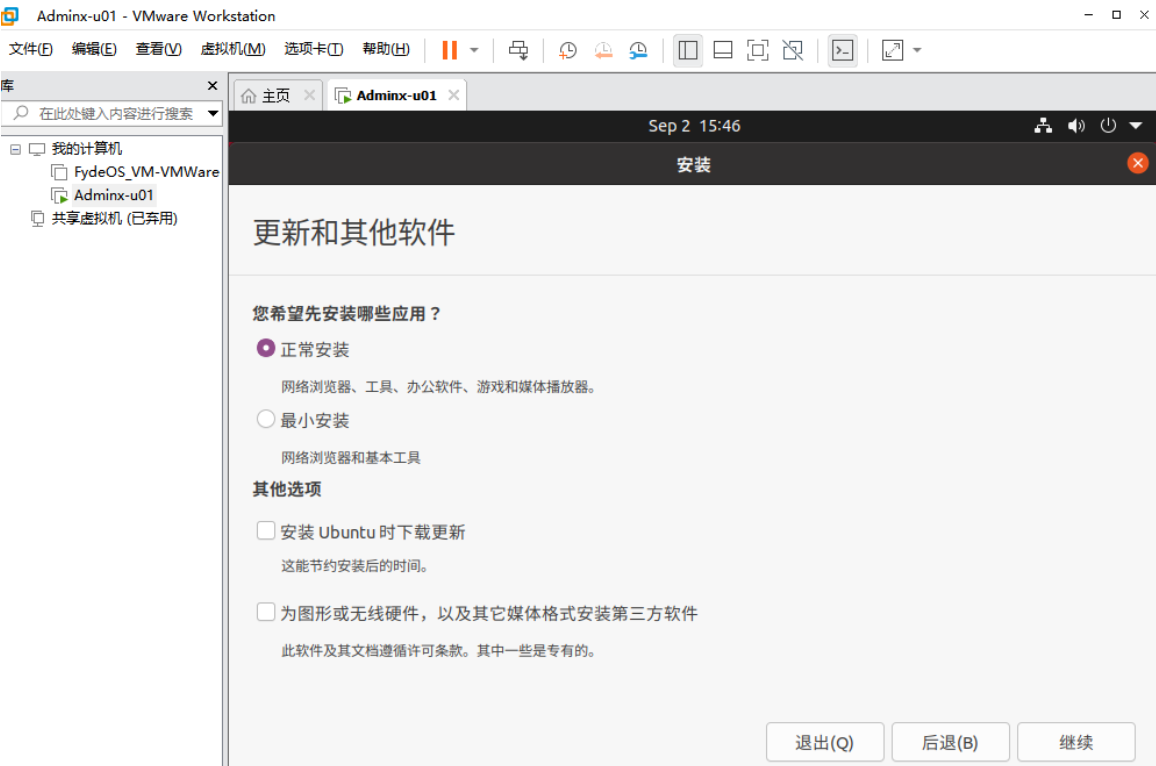Revert to the previous snapshot
This screenshot has width=1156, height=766.
[603, 50]
